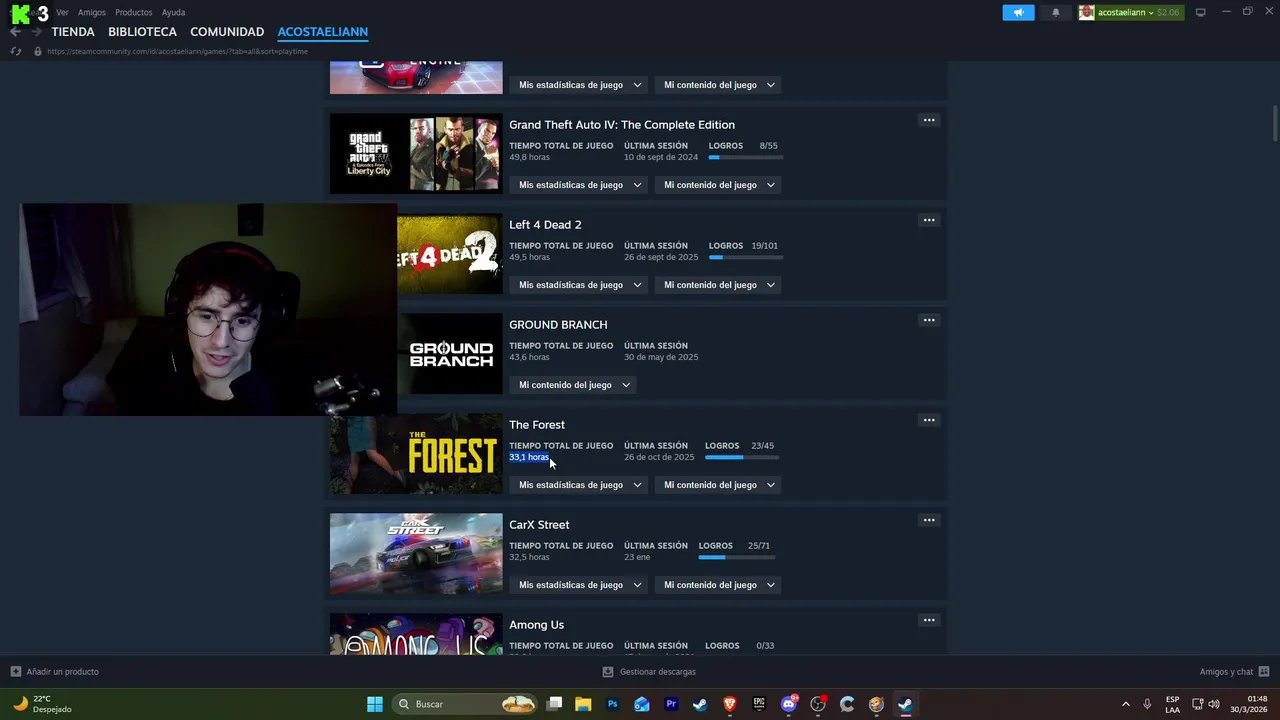Reload the page with the refresh icon
Viewport: 1280px width, 720px height.
(16, 51)
